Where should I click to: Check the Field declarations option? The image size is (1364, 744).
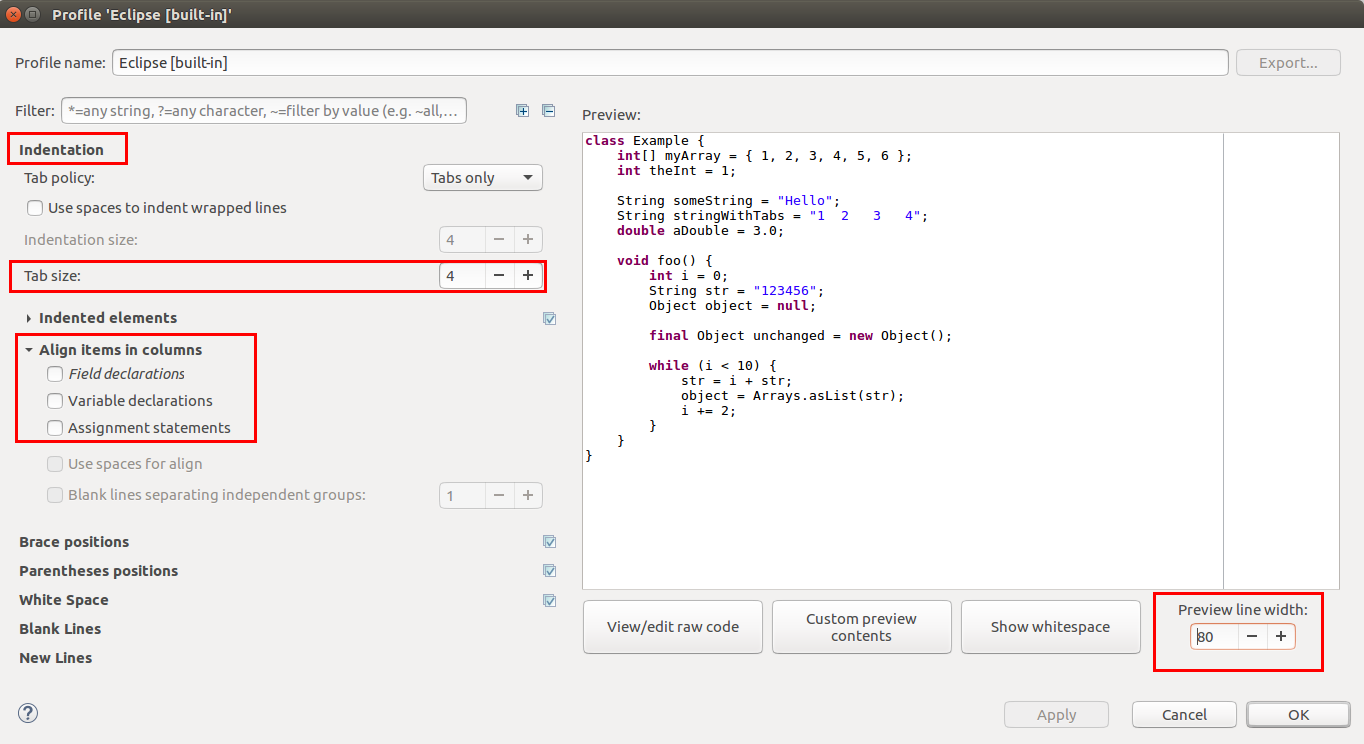point(55,373)
